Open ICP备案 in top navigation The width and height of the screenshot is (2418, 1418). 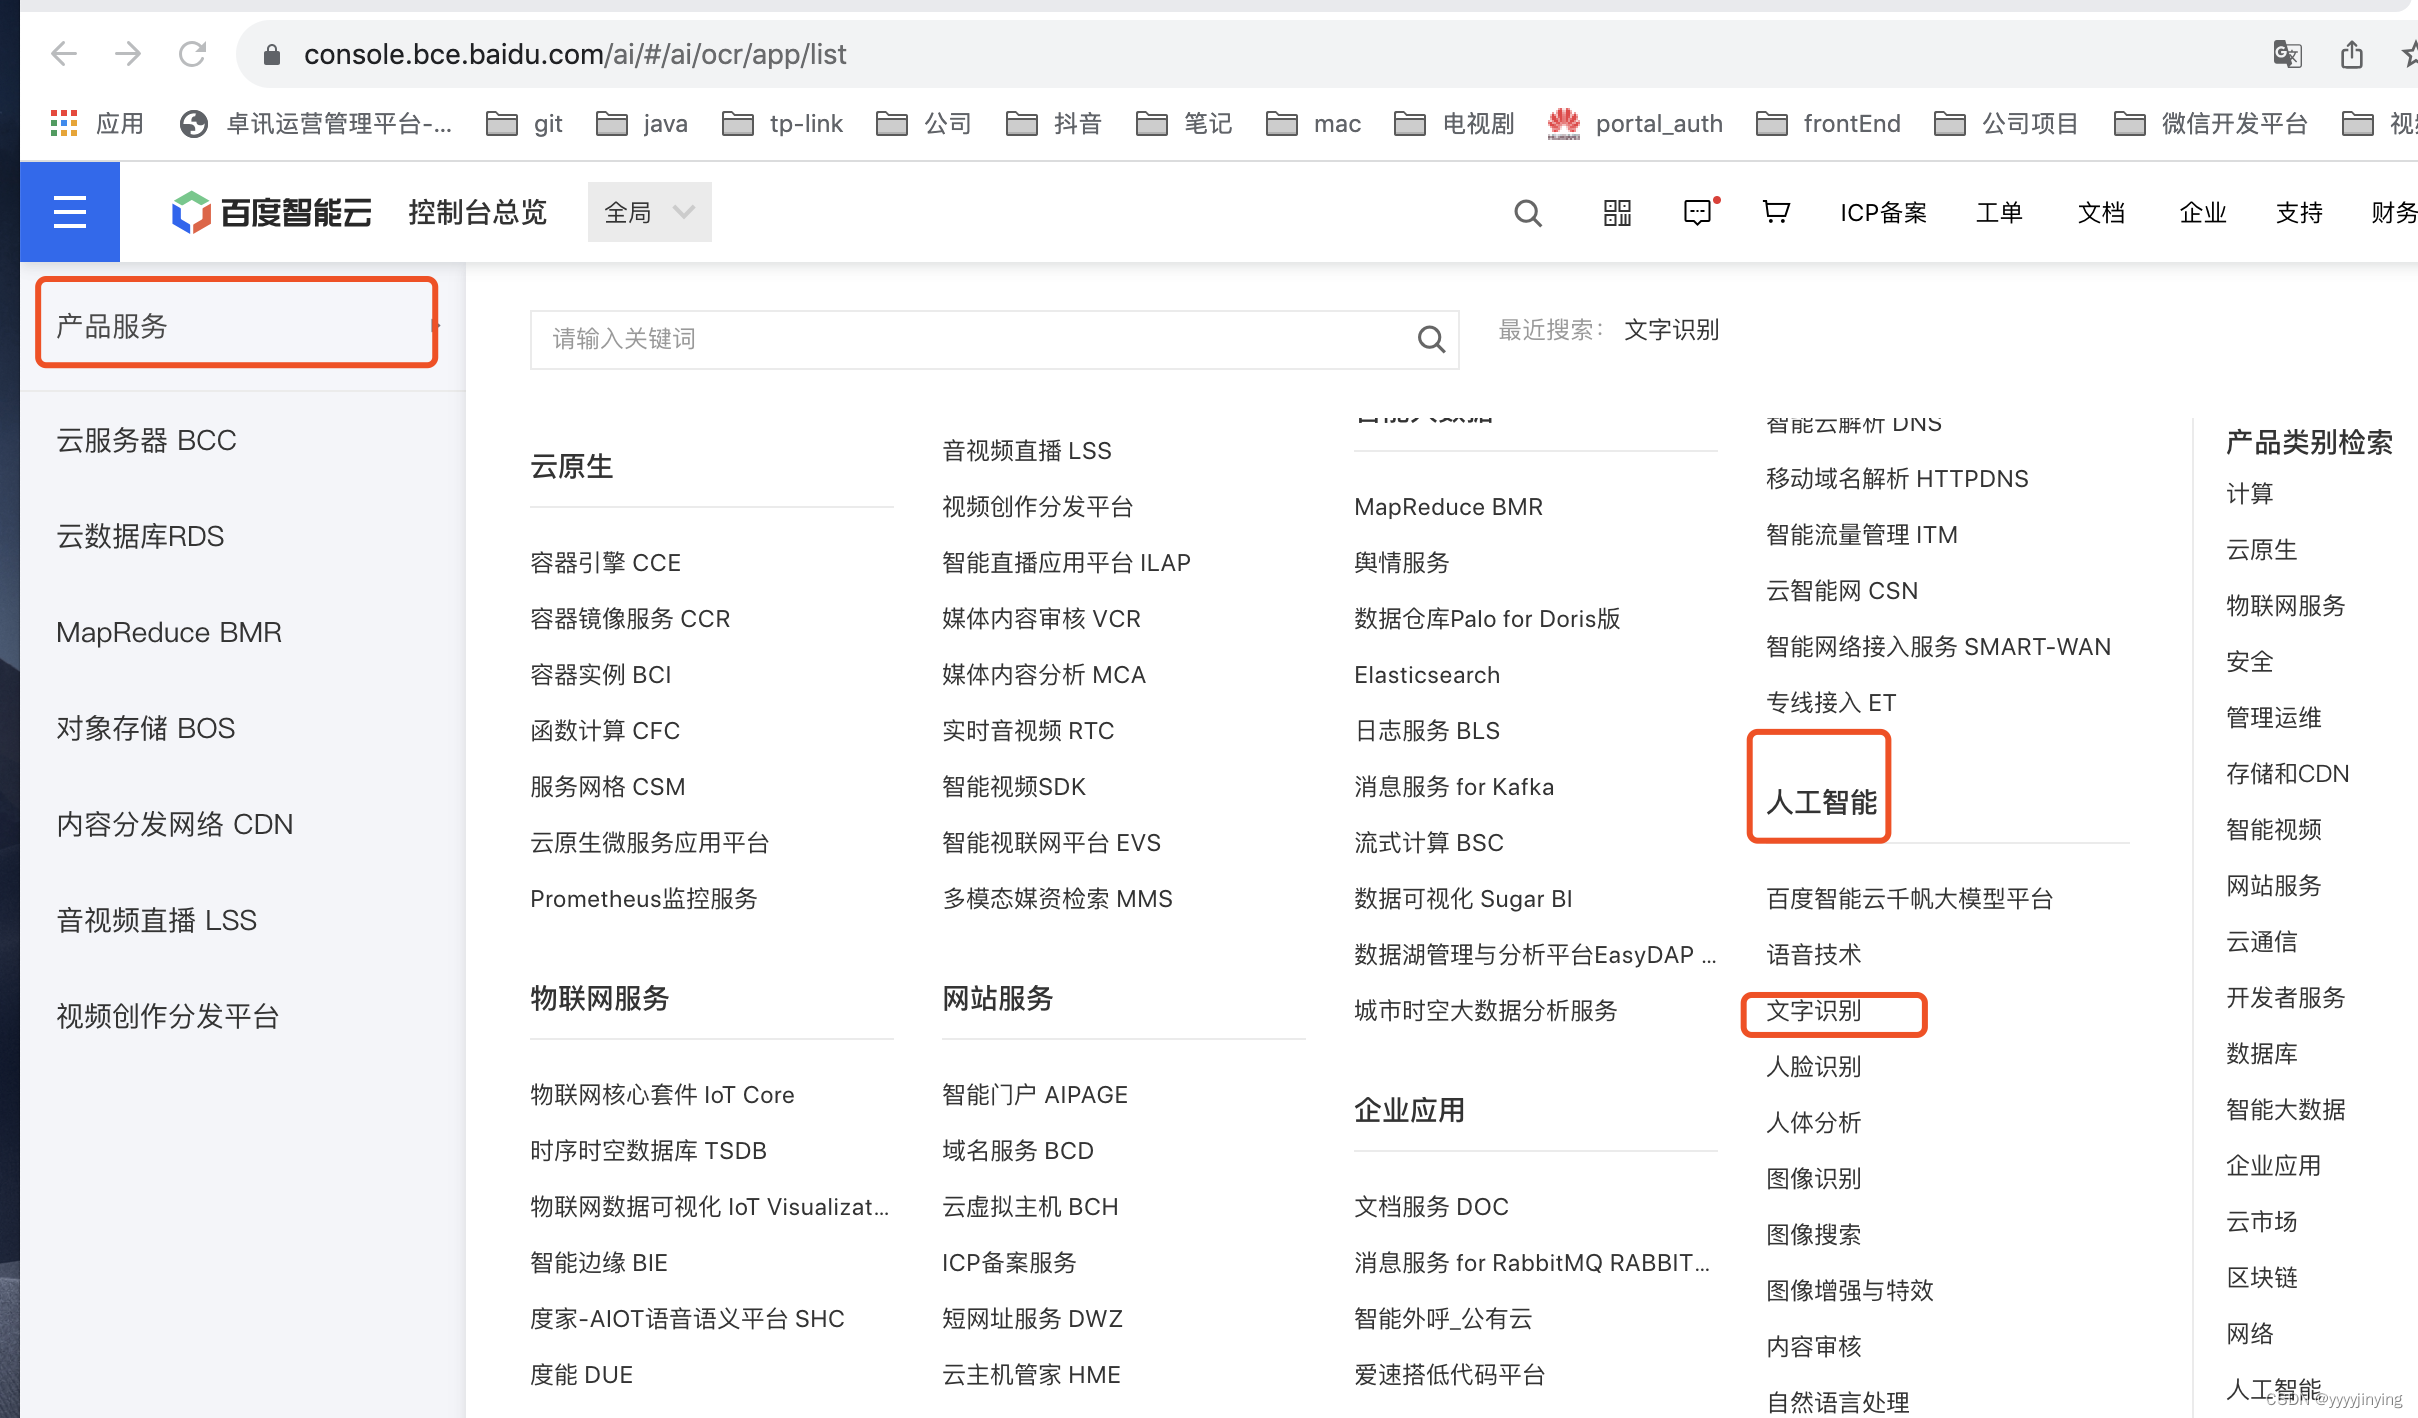coord(1883,212)
